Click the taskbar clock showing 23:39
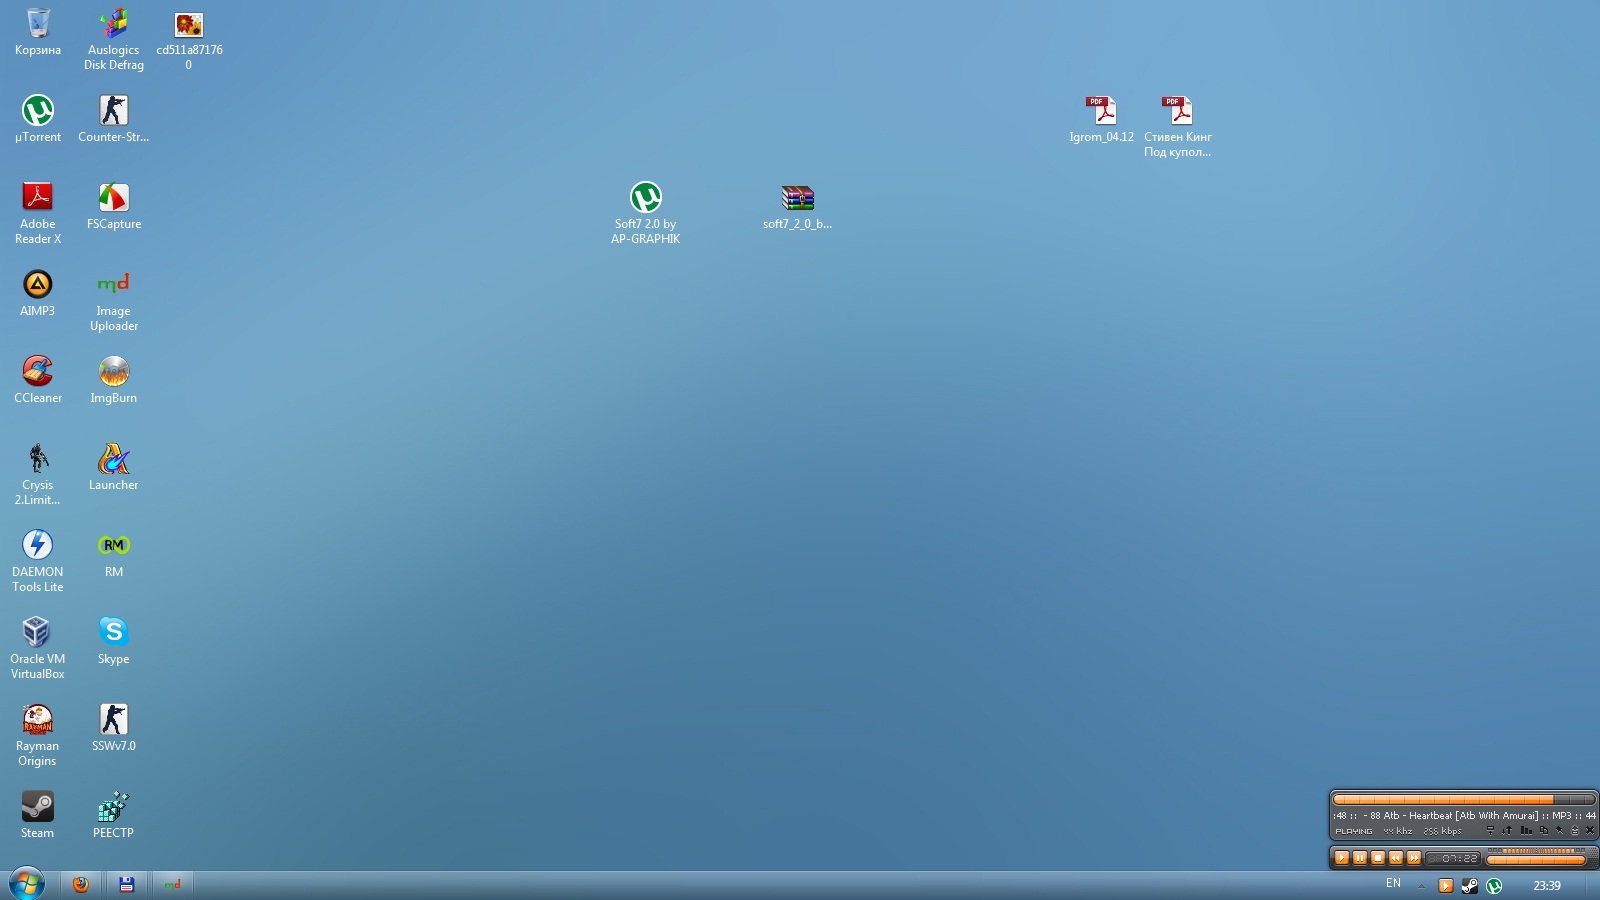Viewport: 1600px width, 900px height. click(x=1546, y=885)
